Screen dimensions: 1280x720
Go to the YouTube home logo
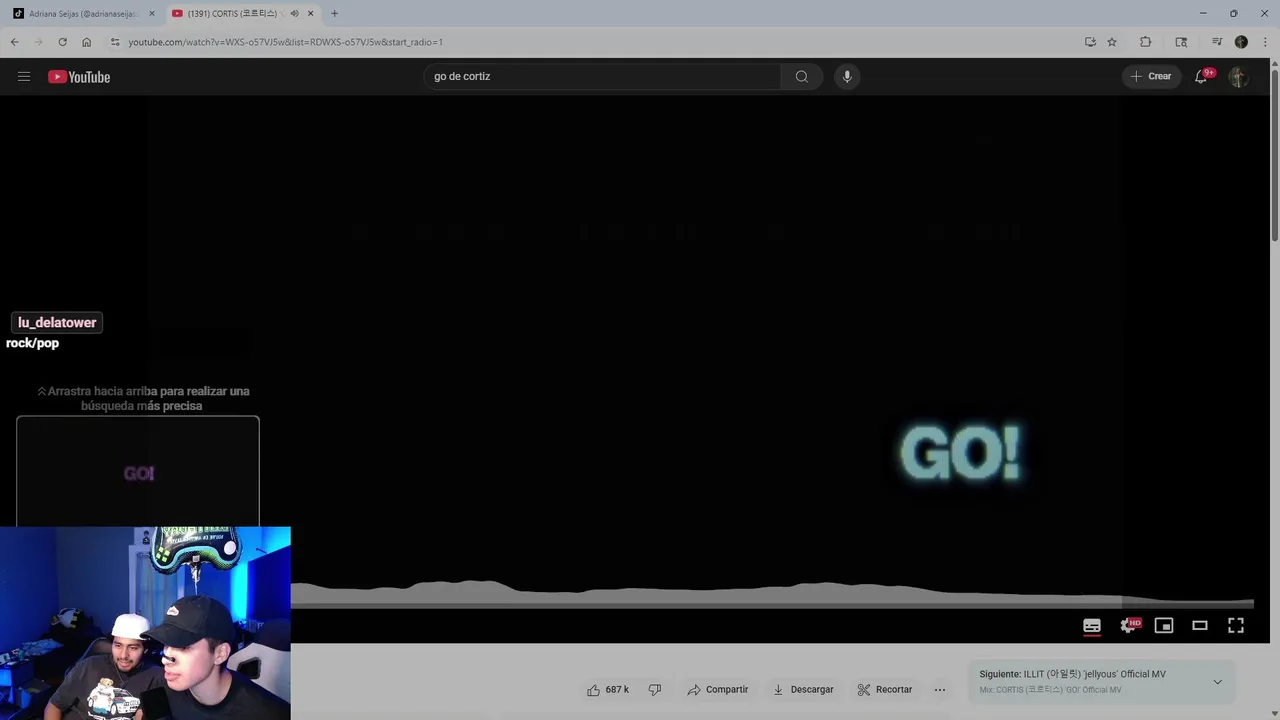[79, 77]
